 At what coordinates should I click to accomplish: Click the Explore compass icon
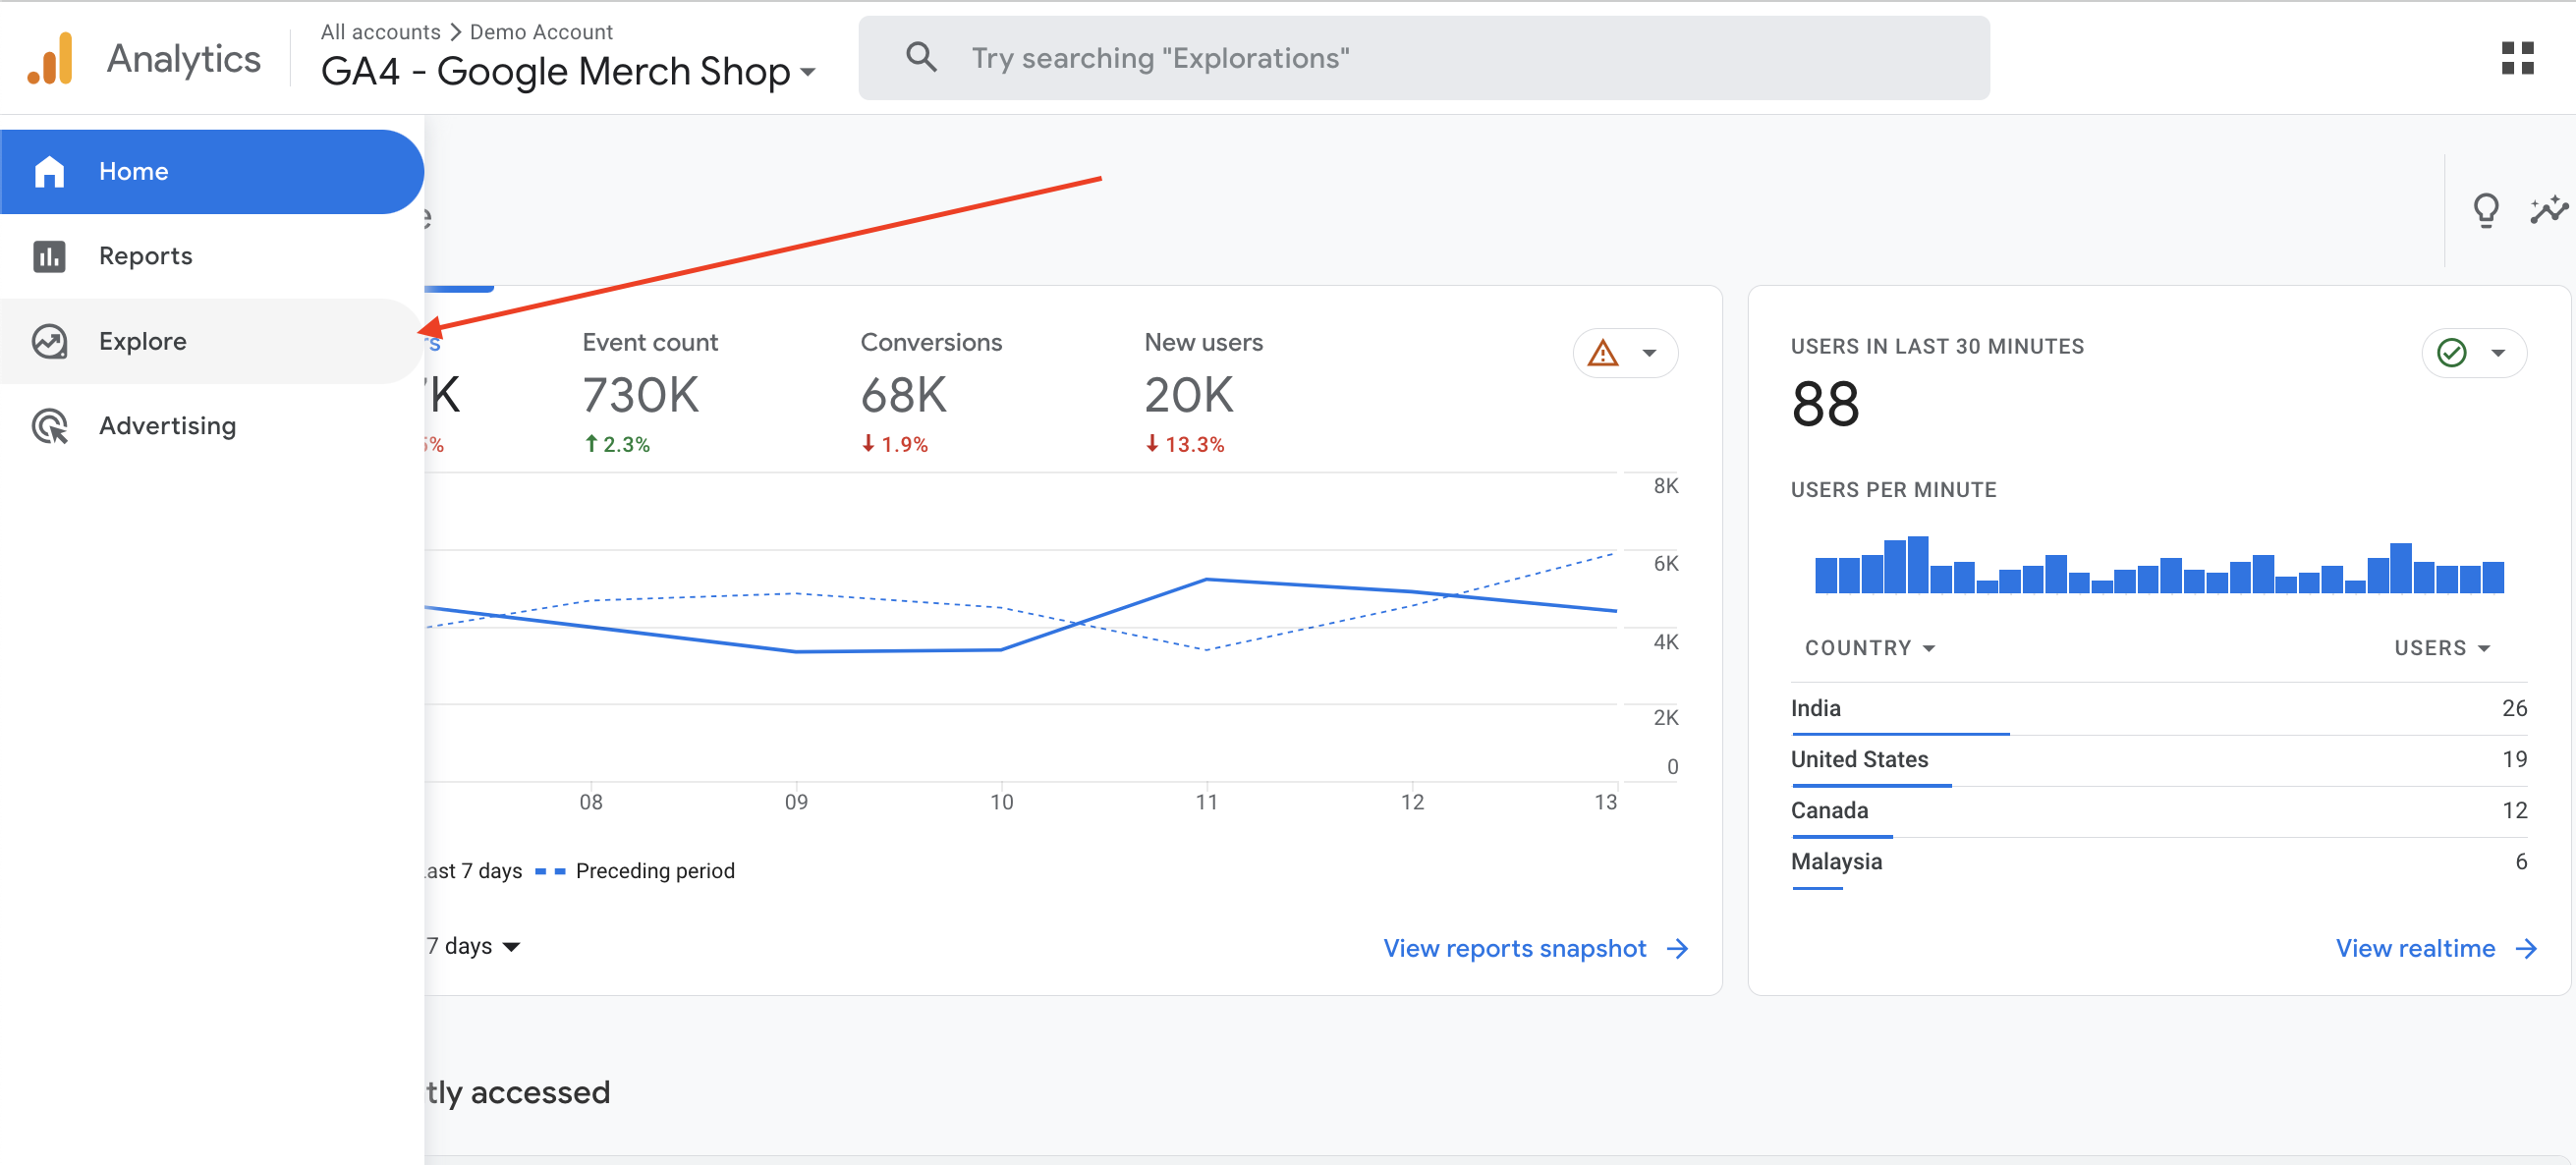[49, 341]
